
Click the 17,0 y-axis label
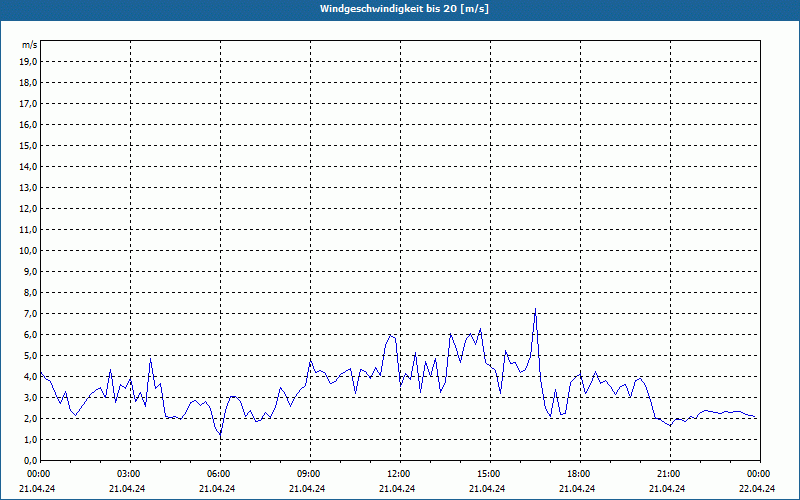[28, 104]
